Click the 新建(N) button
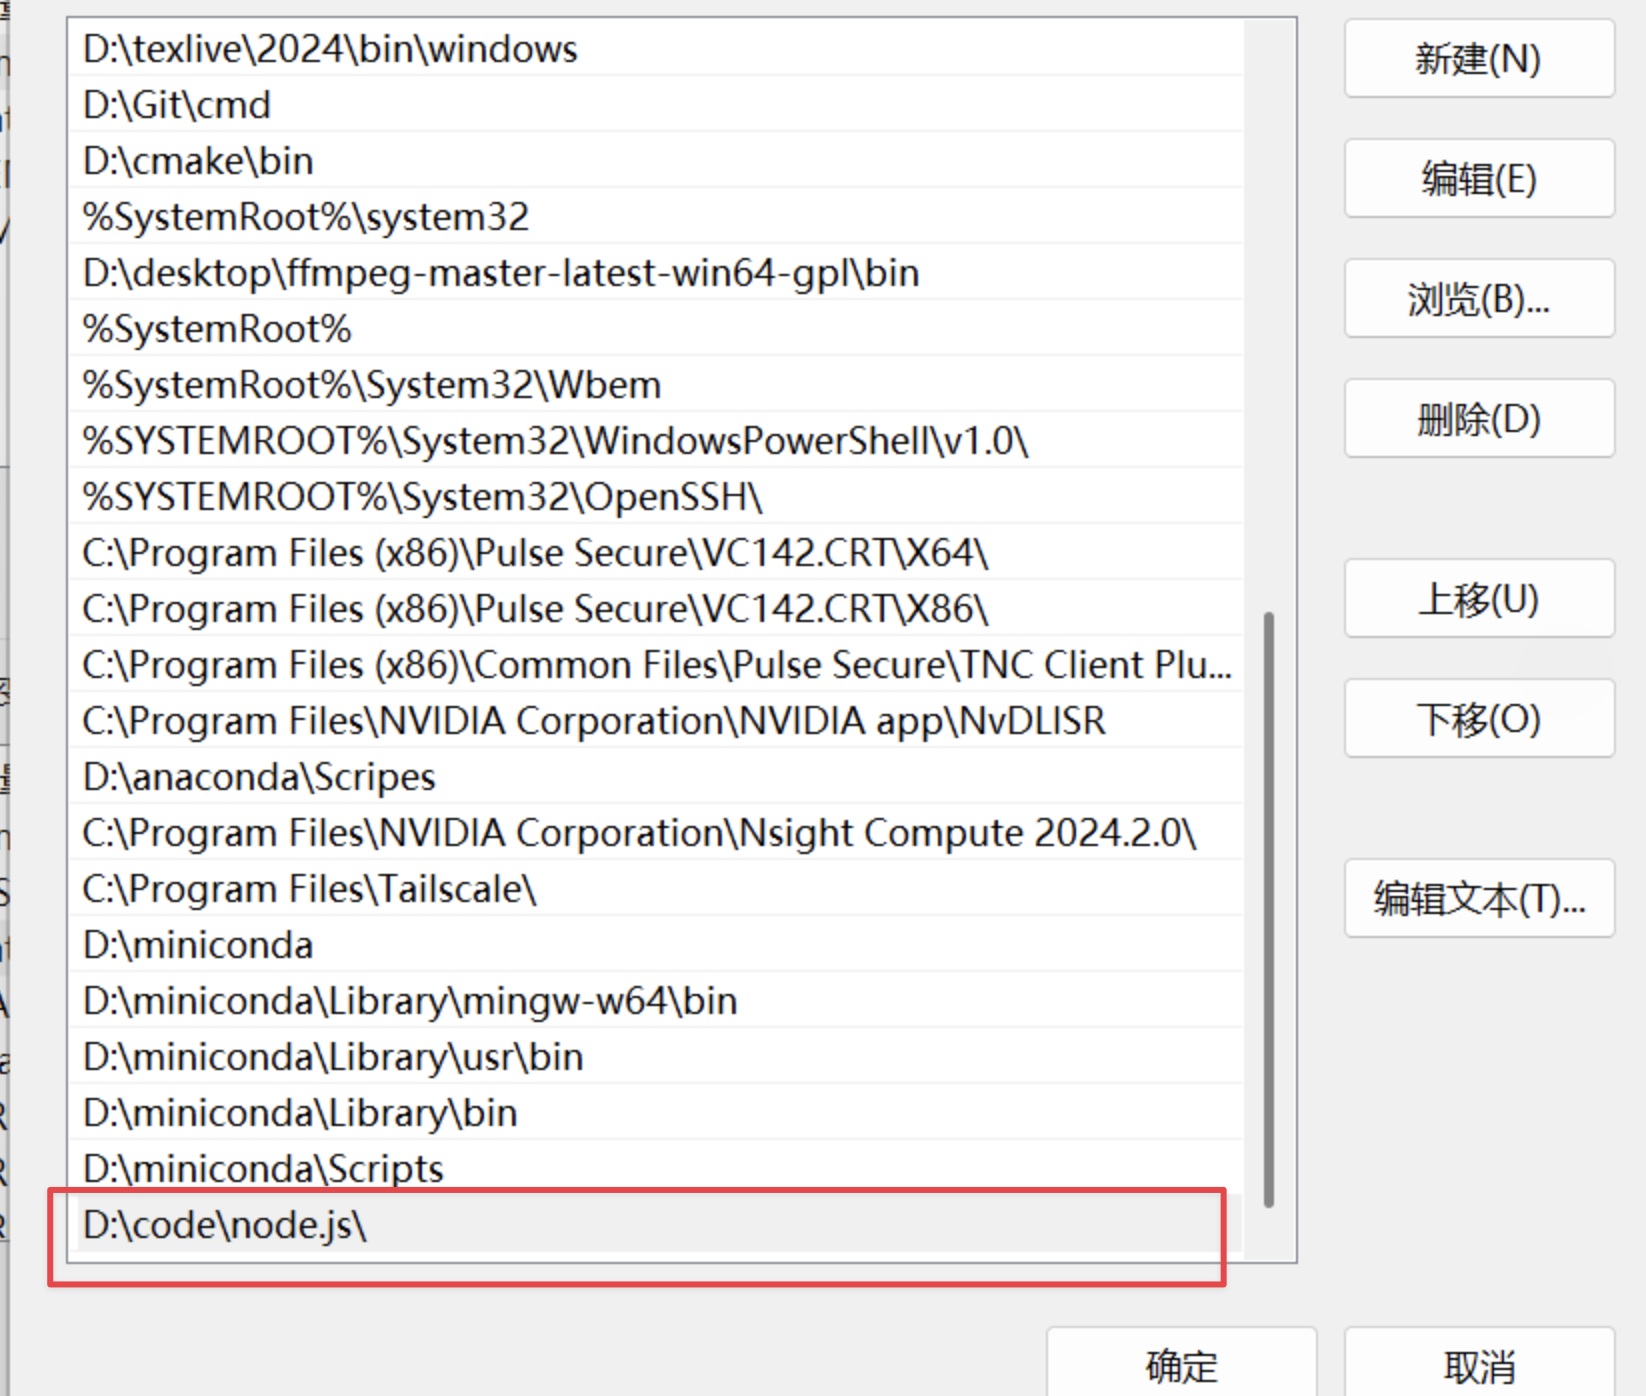1646x1396 pixels. pyautogui.click(x=1478, y=60)
